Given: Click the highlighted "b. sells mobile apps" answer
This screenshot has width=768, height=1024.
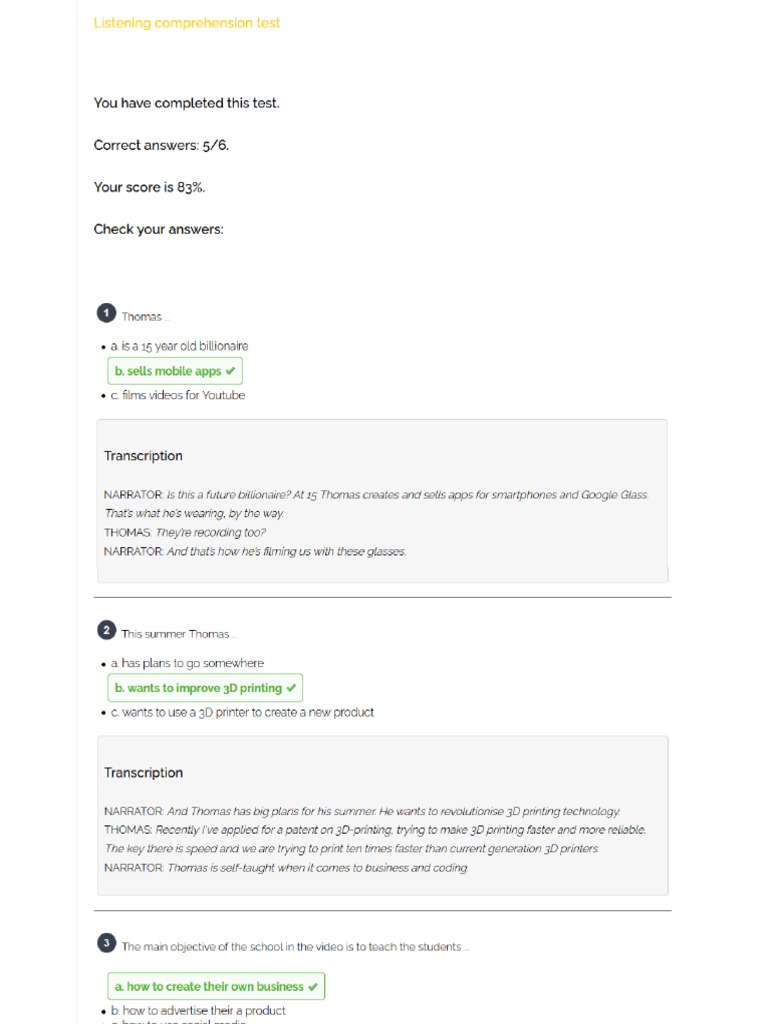Looking at the screenshot, I should click(x=168, y=371).
